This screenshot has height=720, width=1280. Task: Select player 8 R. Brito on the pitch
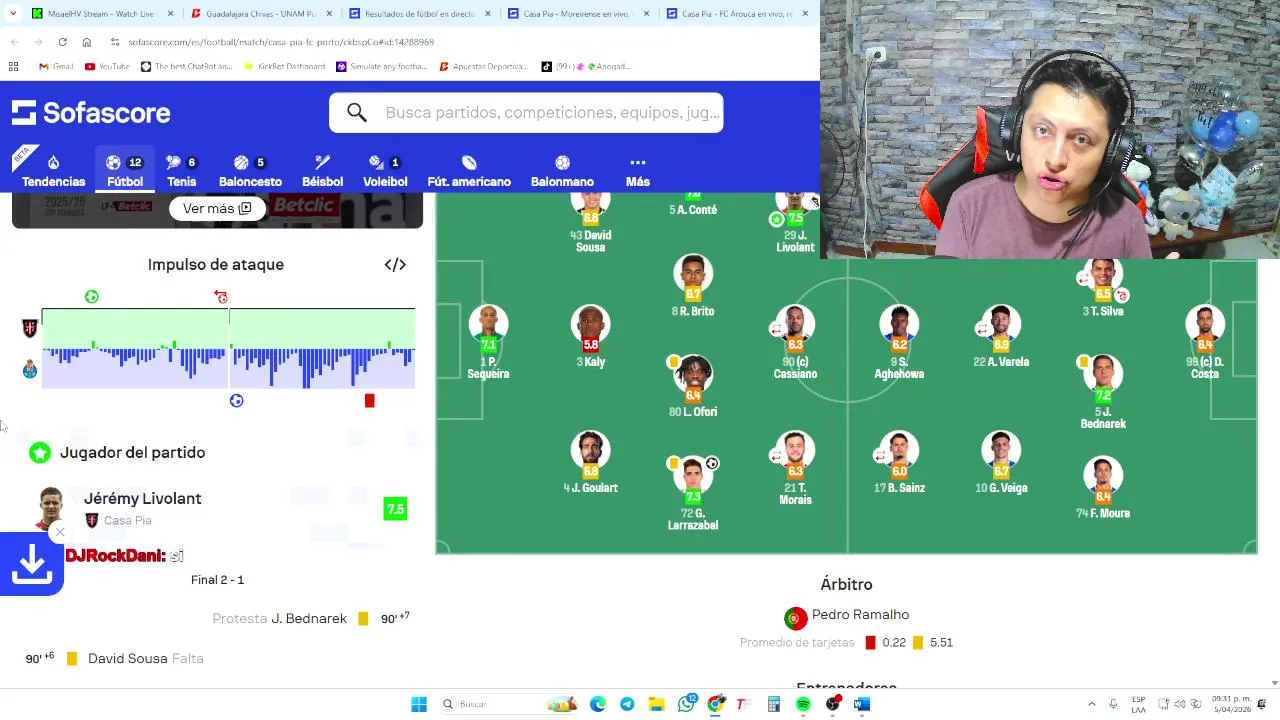[x=693, y=285]
